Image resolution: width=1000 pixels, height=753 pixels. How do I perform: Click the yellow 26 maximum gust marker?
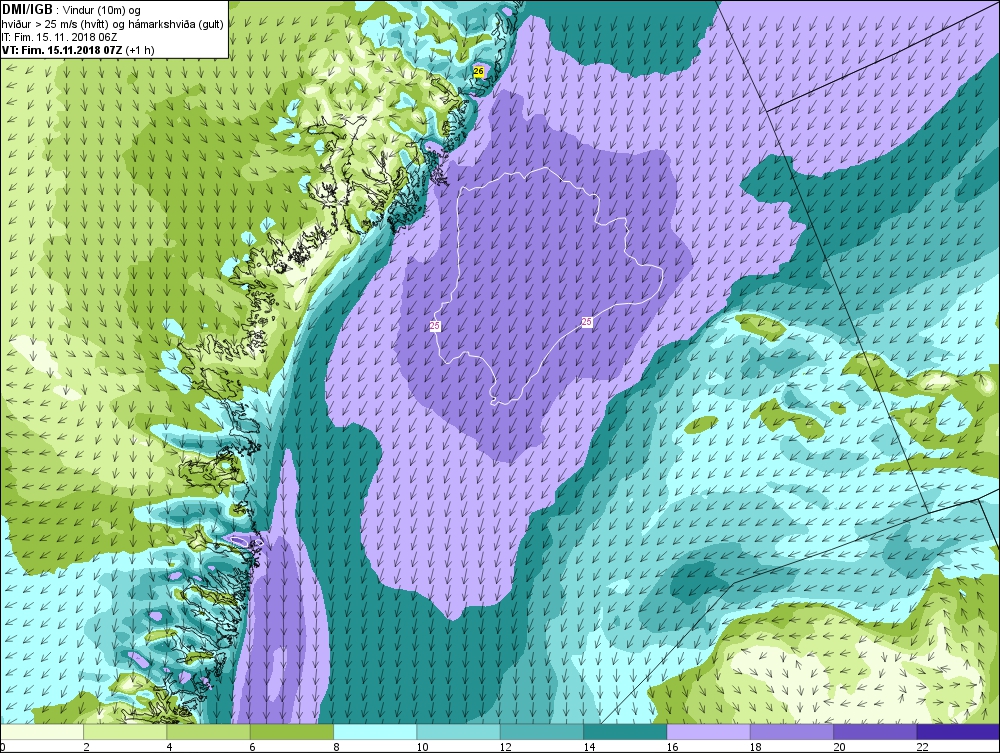click(x=478, y=71)
